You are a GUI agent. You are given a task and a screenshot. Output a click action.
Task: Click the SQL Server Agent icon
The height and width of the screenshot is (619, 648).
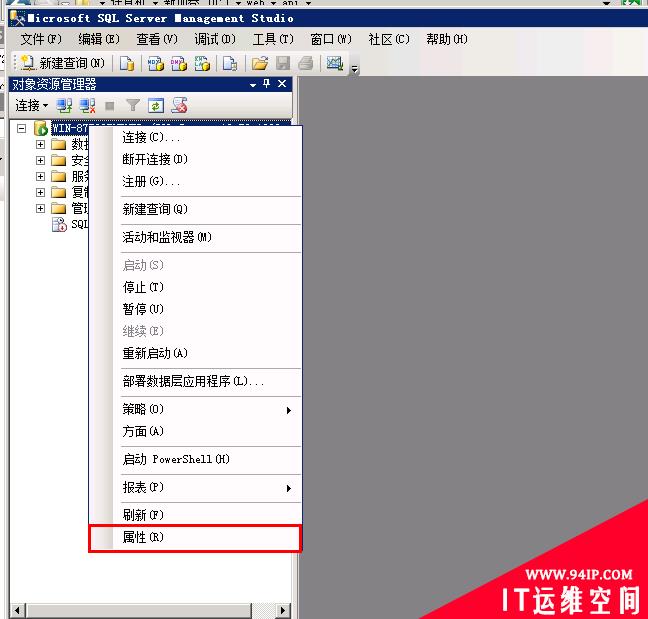[x=59, y=224]
